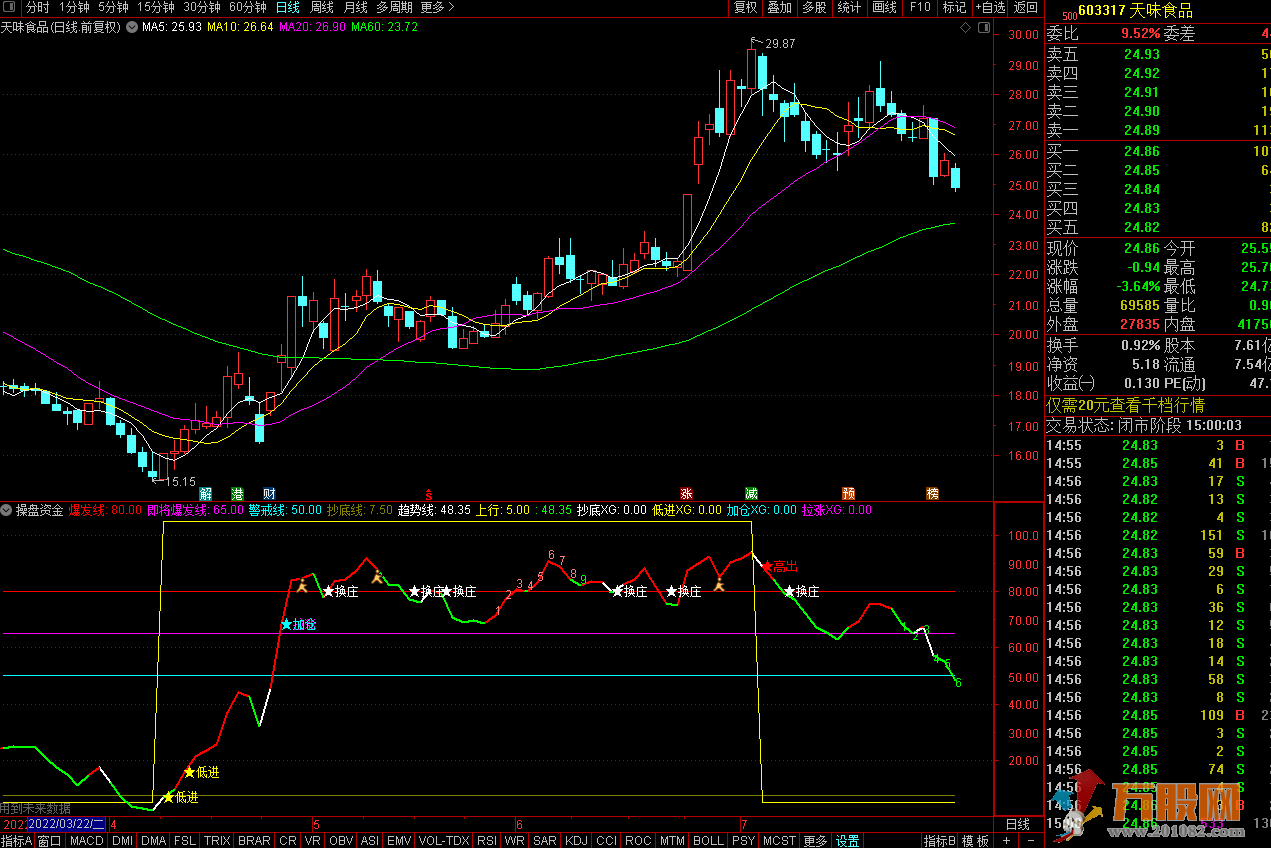The width and height of the screenshot is (1271, 848).
Task: Click the 榜 ranking marker icon
Action: point(932,493)
